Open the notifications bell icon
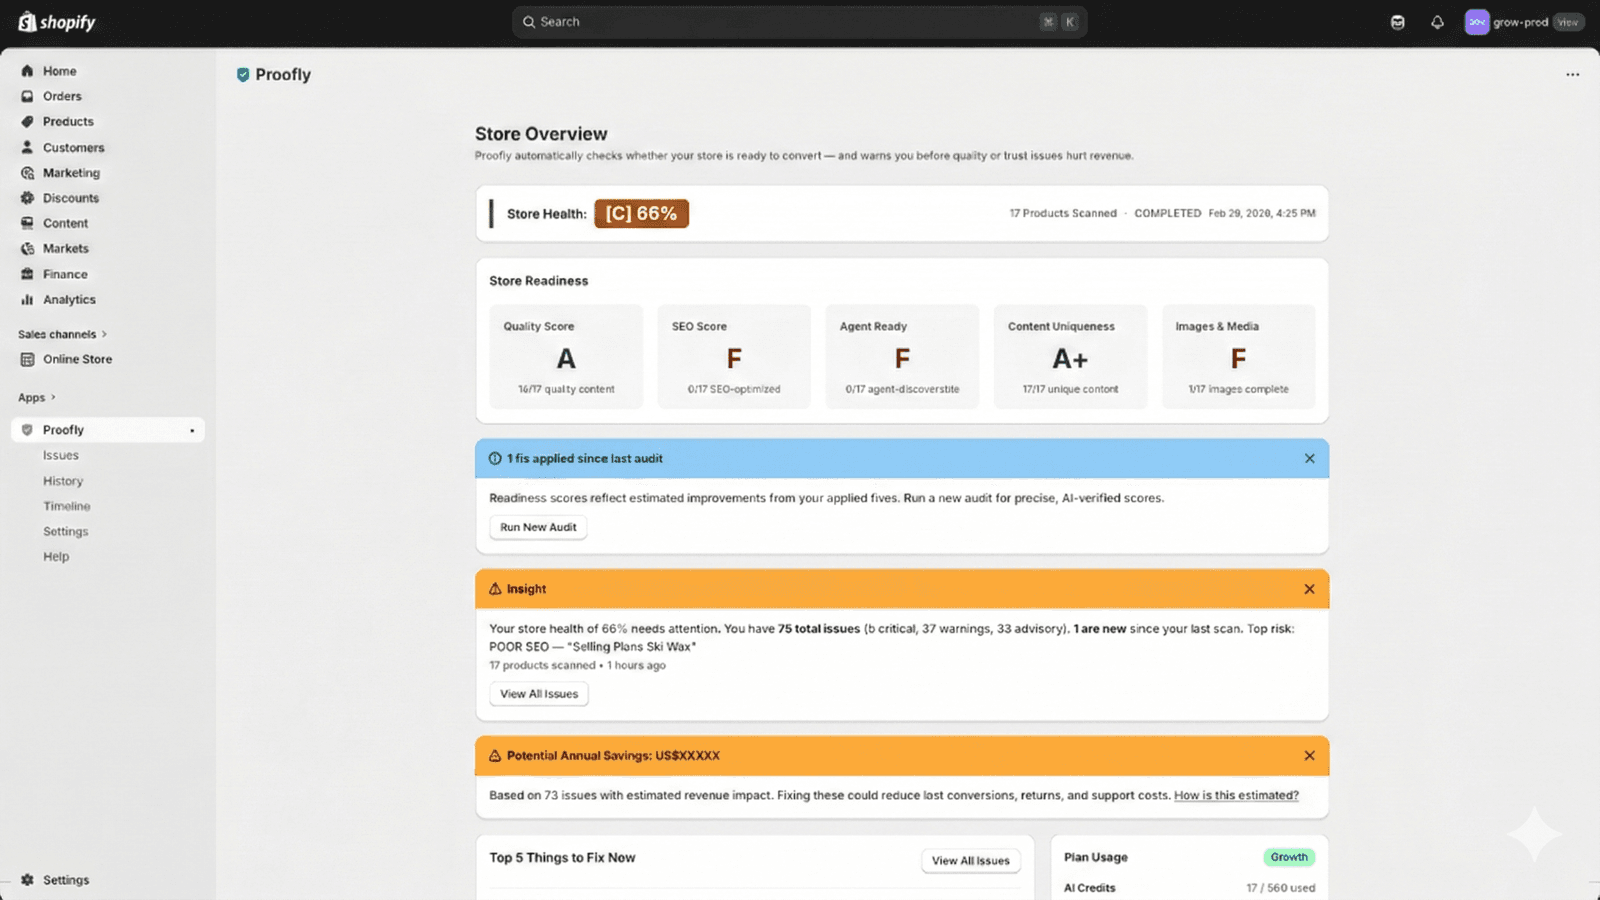The height and width of the screenshot is (900, 1600). click(x=1437, y=22)
